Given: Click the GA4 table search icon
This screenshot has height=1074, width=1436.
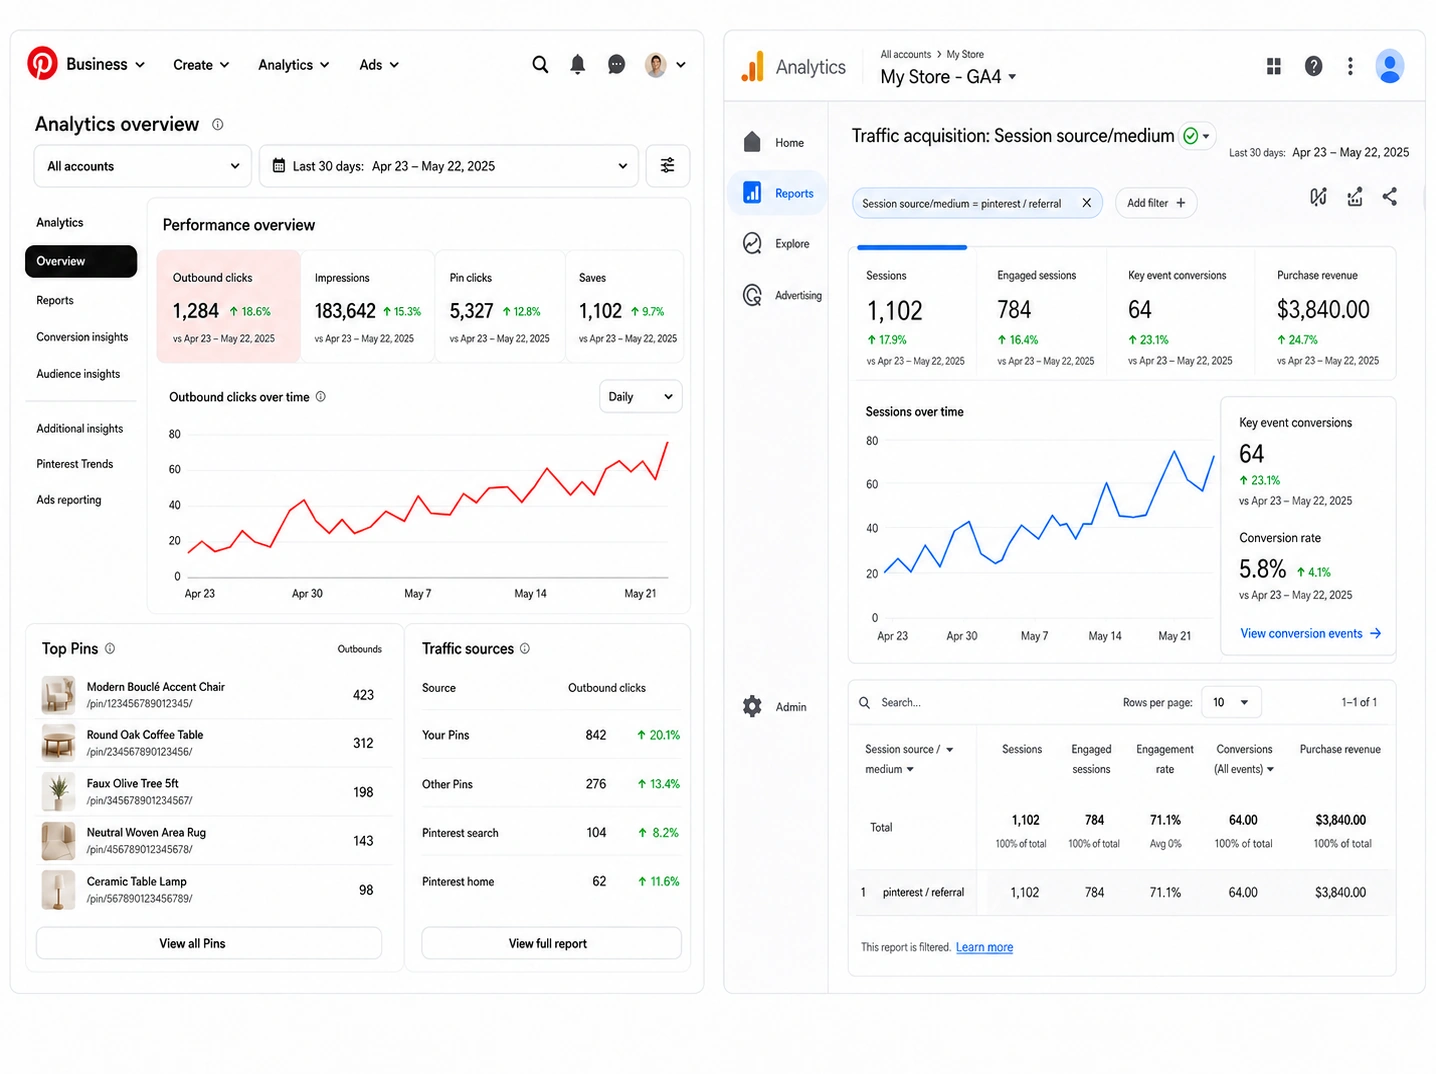Looking at the screenshot, I should pos(865,703).
